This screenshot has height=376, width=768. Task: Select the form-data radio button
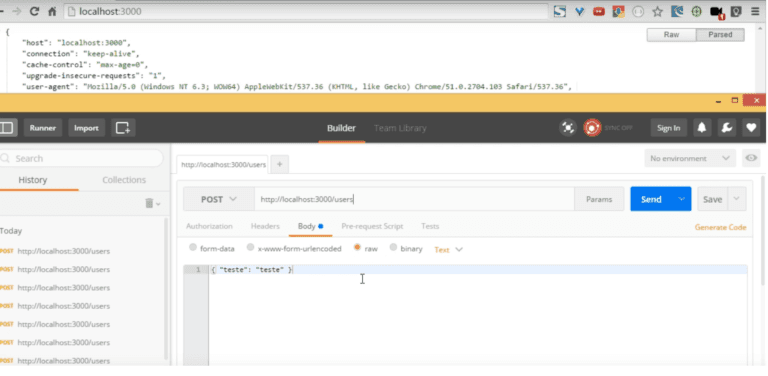point(192,248)
